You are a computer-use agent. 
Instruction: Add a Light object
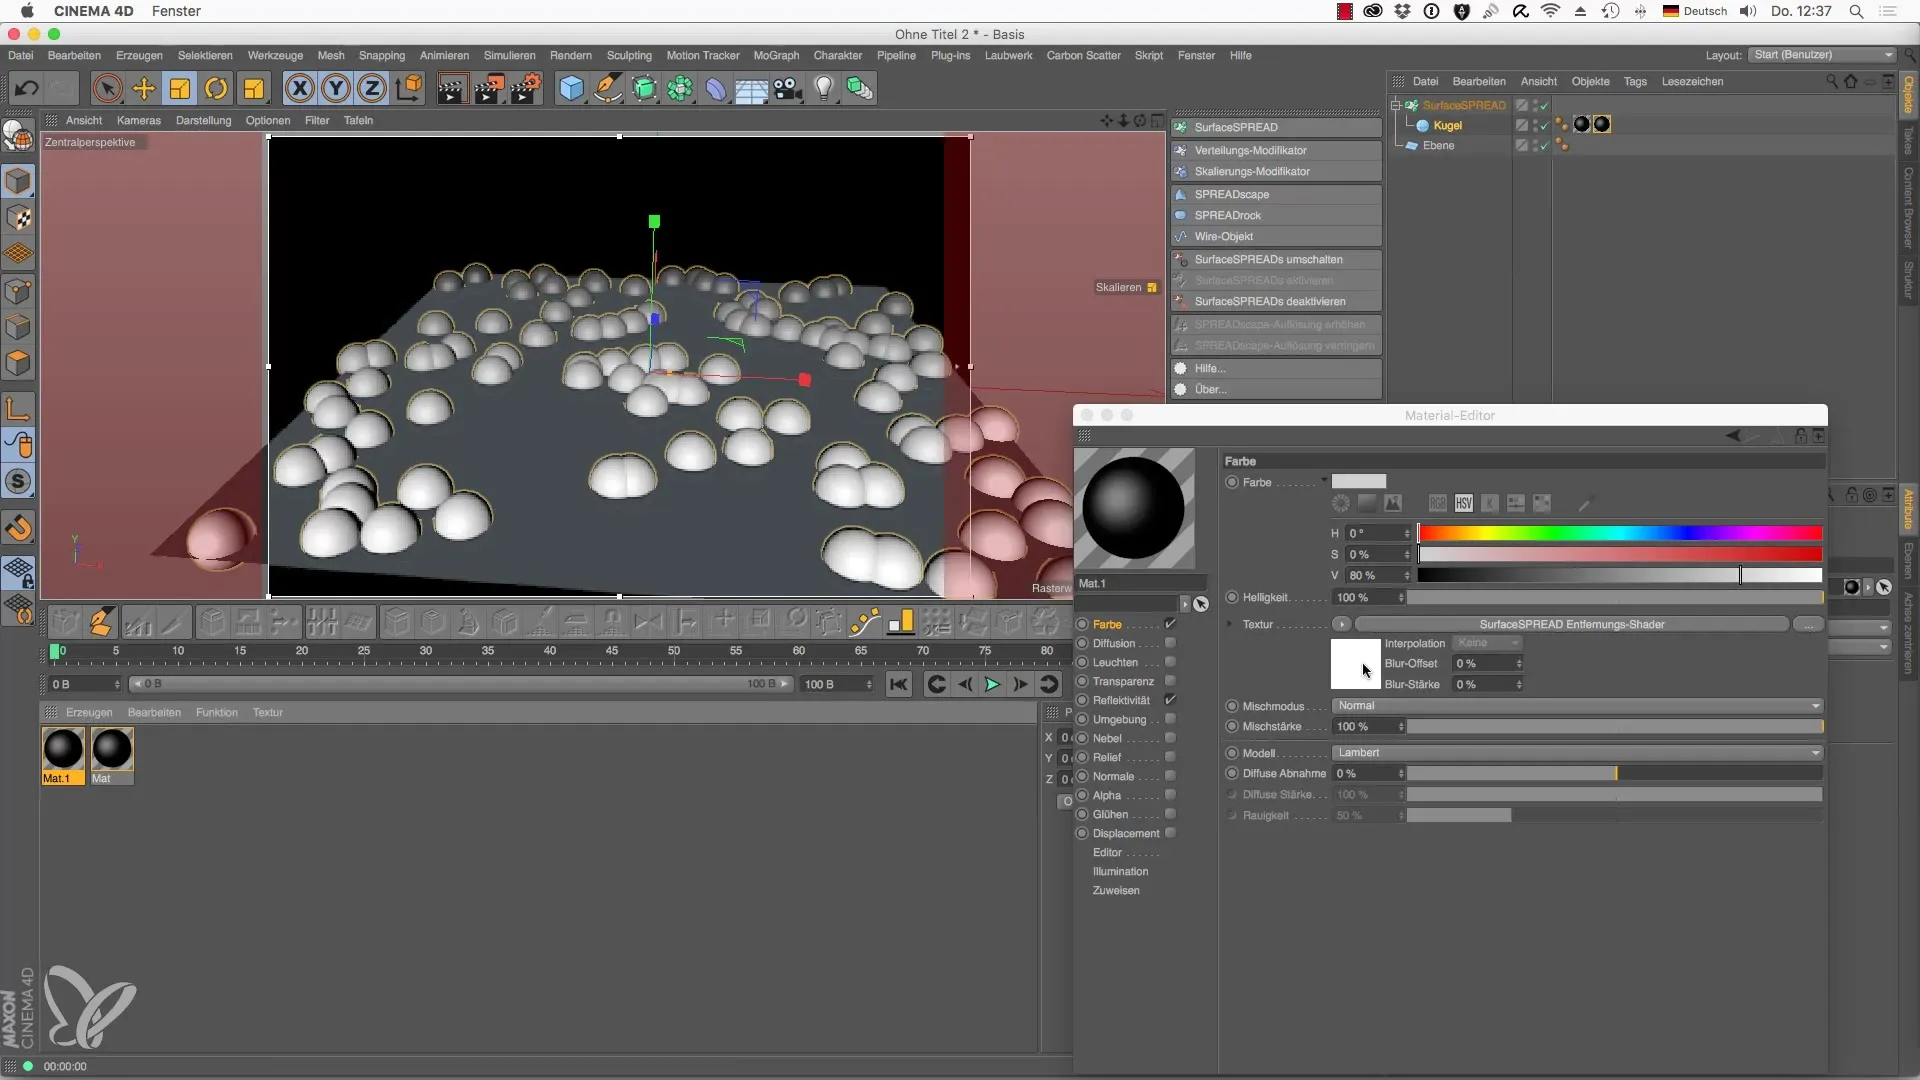click(x=823, y=89)
